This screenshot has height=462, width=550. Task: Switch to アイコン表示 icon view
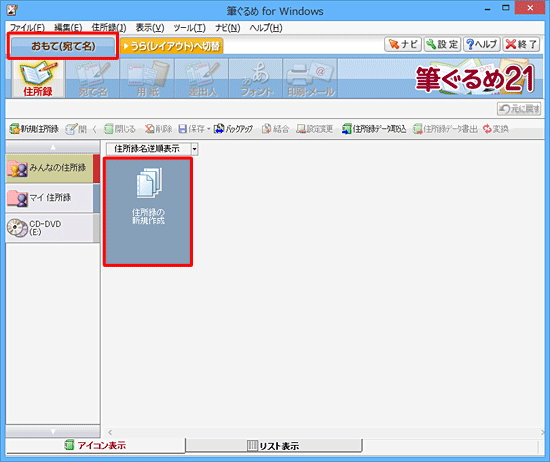(x=95, y=446)
